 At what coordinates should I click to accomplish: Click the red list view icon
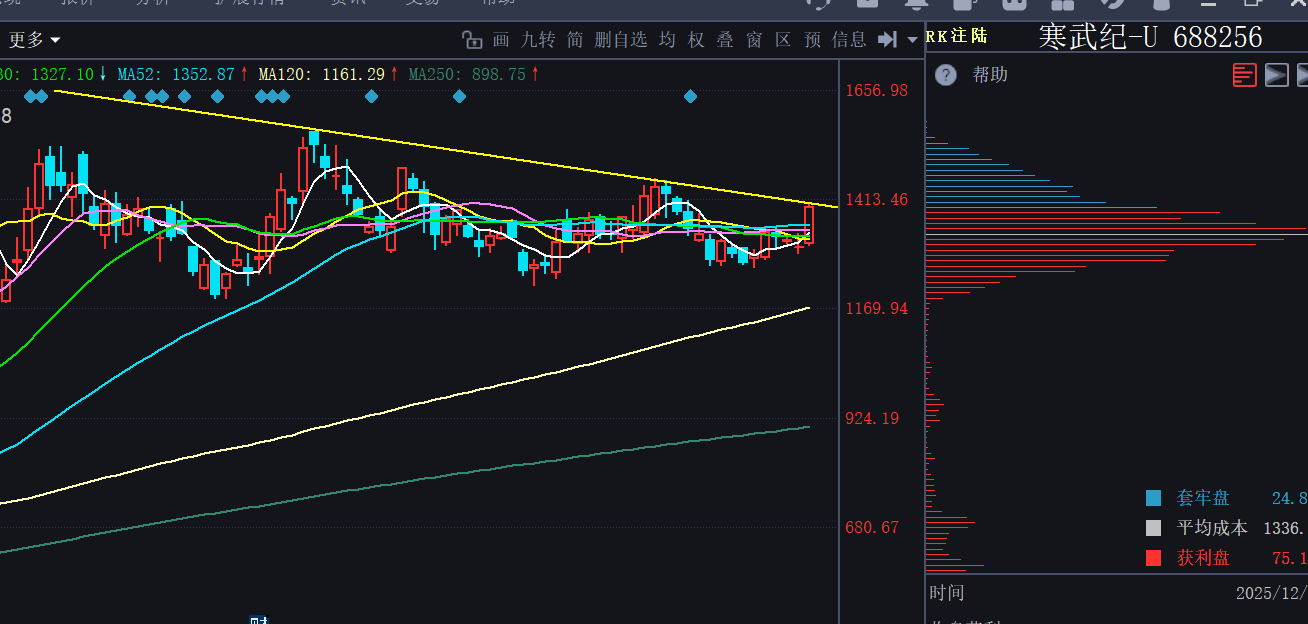pos(1244,75)
